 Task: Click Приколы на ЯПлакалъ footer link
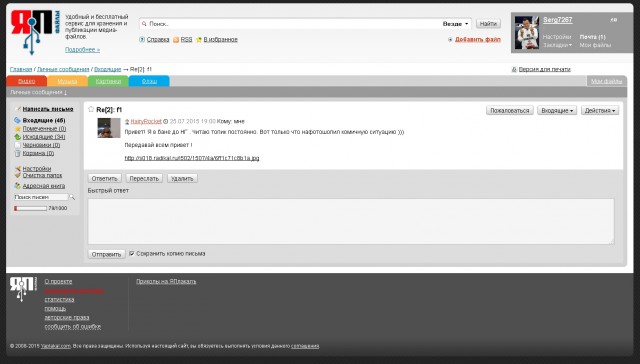(166, 282)
